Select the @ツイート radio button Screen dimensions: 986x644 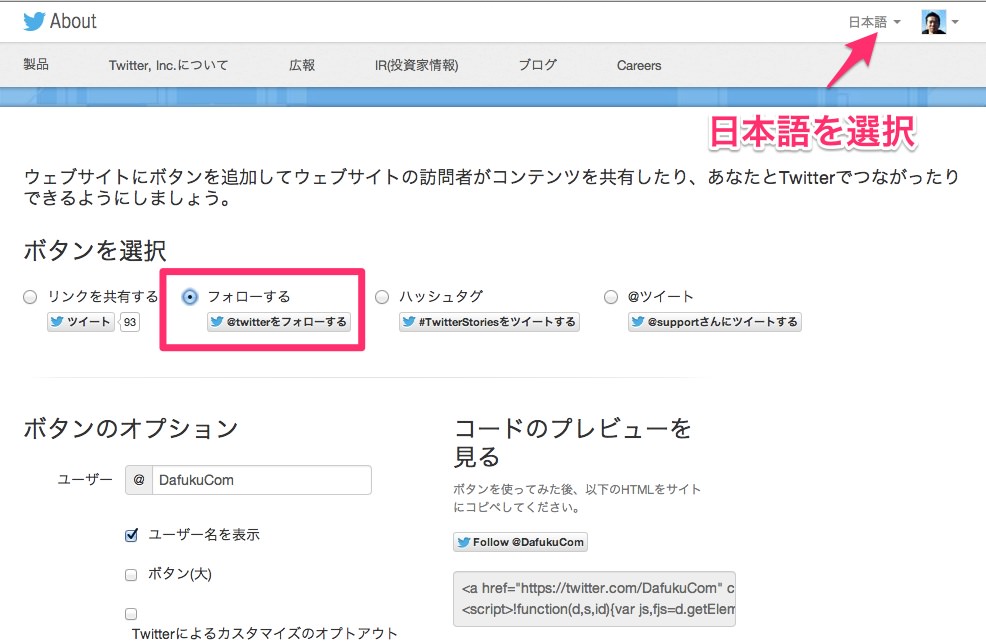pyautogui.click(x=611, y=297)
